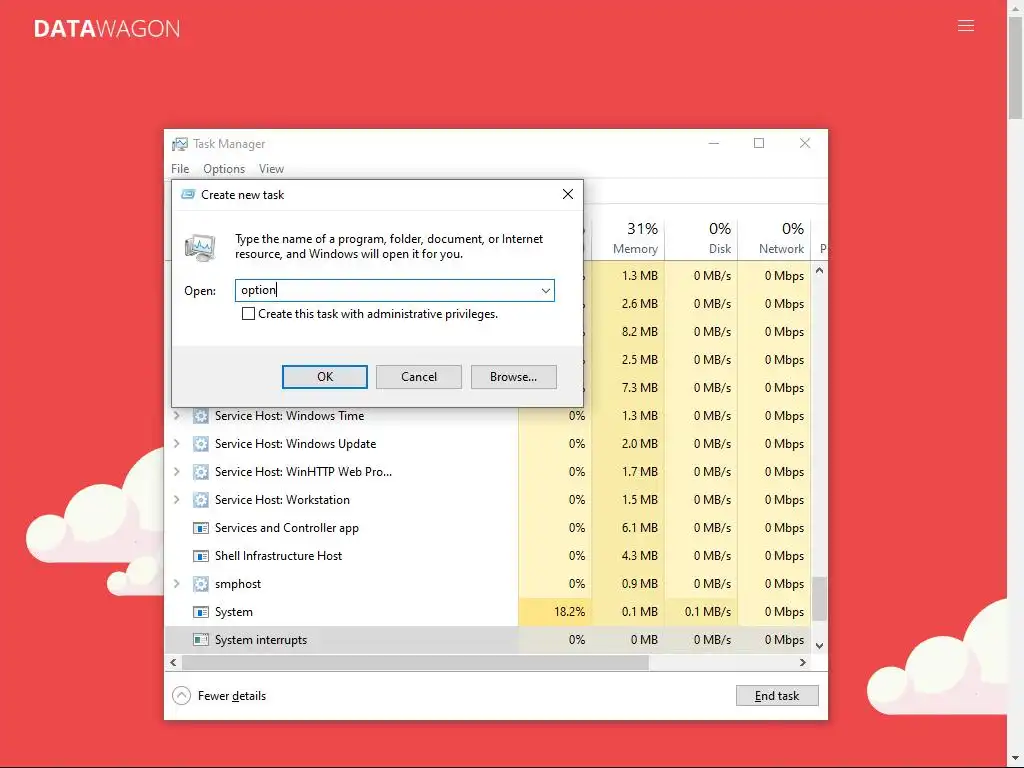Screen dimensions: 1024x768
Task: Open the File menu in Task Manager
Action: (180, 169)
